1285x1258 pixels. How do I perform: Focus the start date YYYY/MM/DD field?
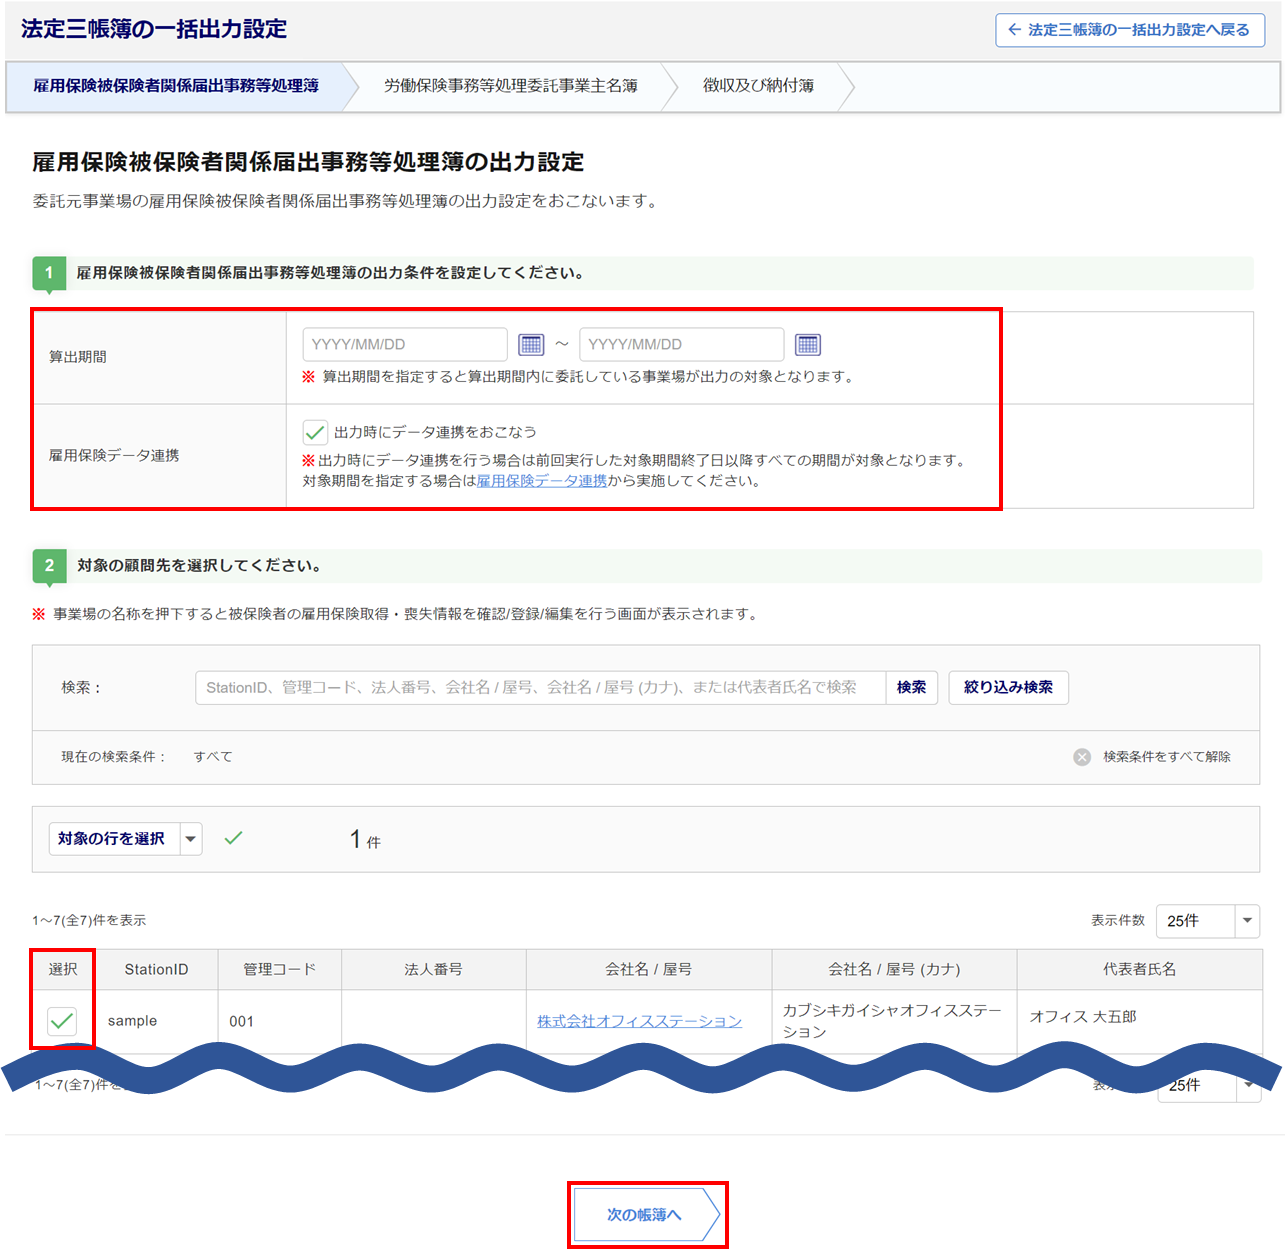pos(405,345)
